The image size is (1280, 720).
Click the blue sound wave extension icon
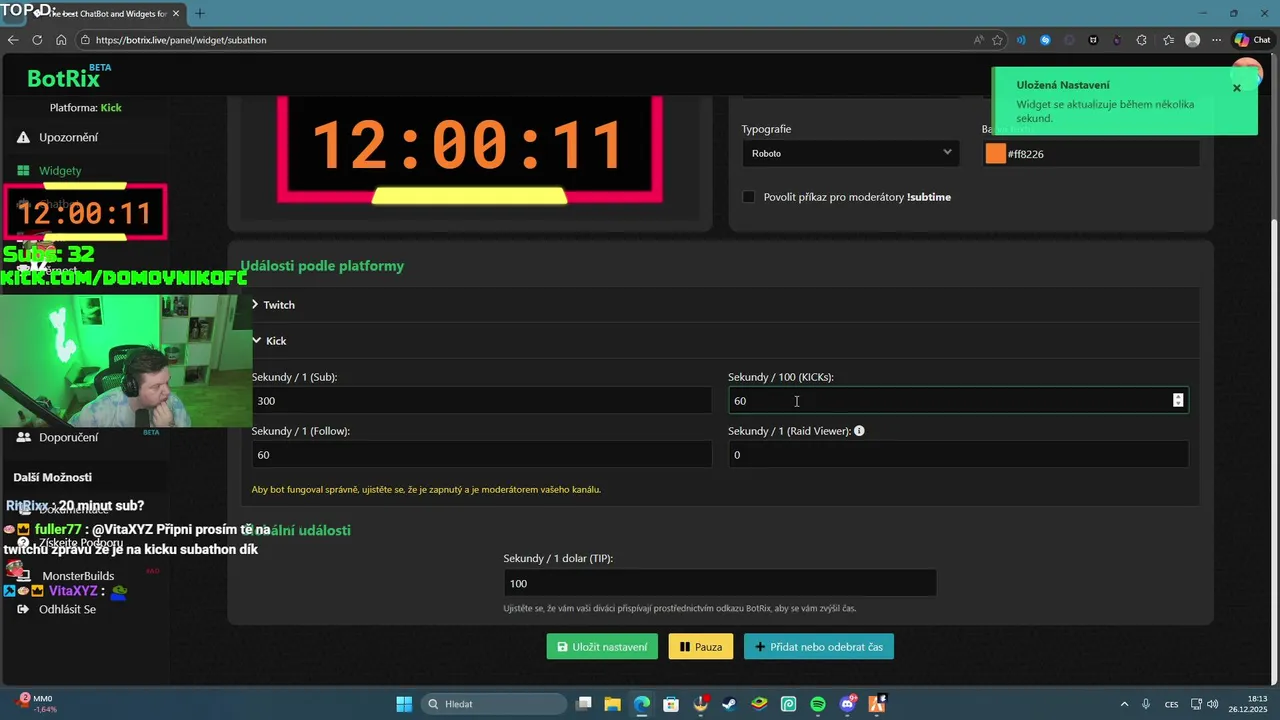(x=1021, y=40)
